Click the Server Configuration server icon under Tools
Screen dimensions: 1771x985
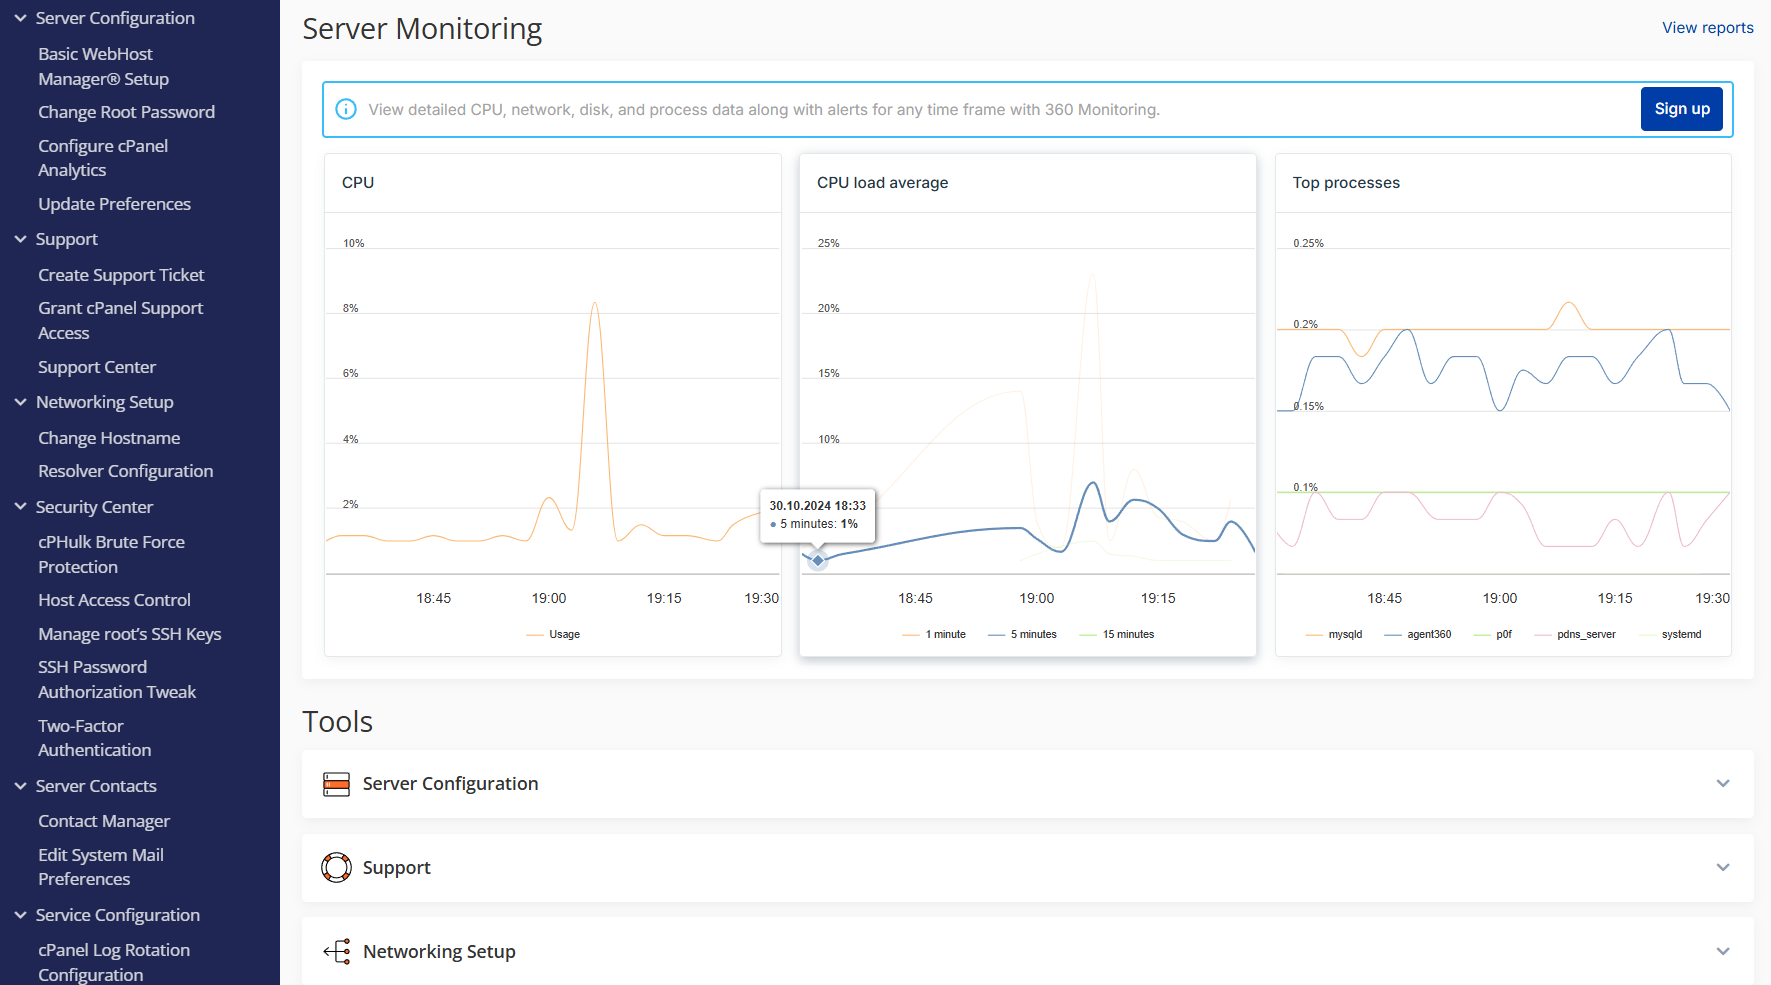coord(337,784)
